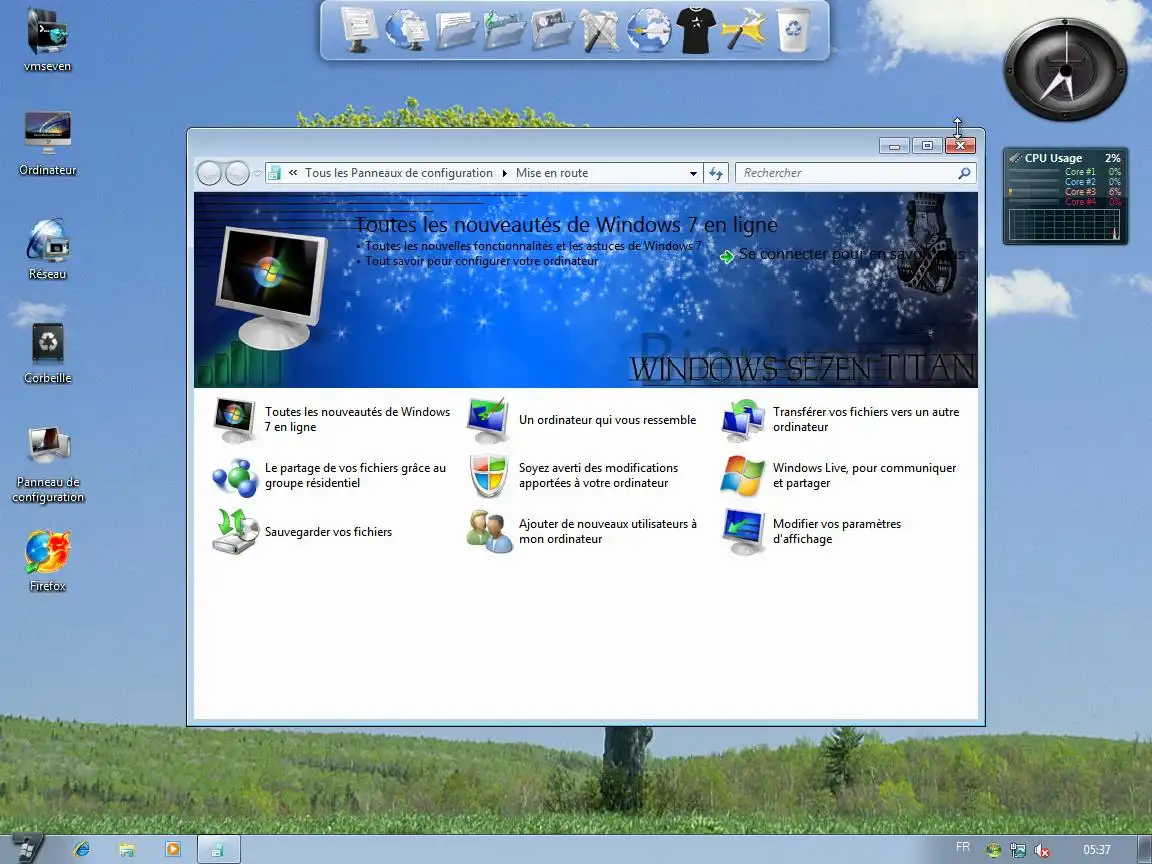Screen dimensions: 1152x864
Task: Click the users icon for Ajouter de nouveaux utilisateurs
Action: (489, 531)
